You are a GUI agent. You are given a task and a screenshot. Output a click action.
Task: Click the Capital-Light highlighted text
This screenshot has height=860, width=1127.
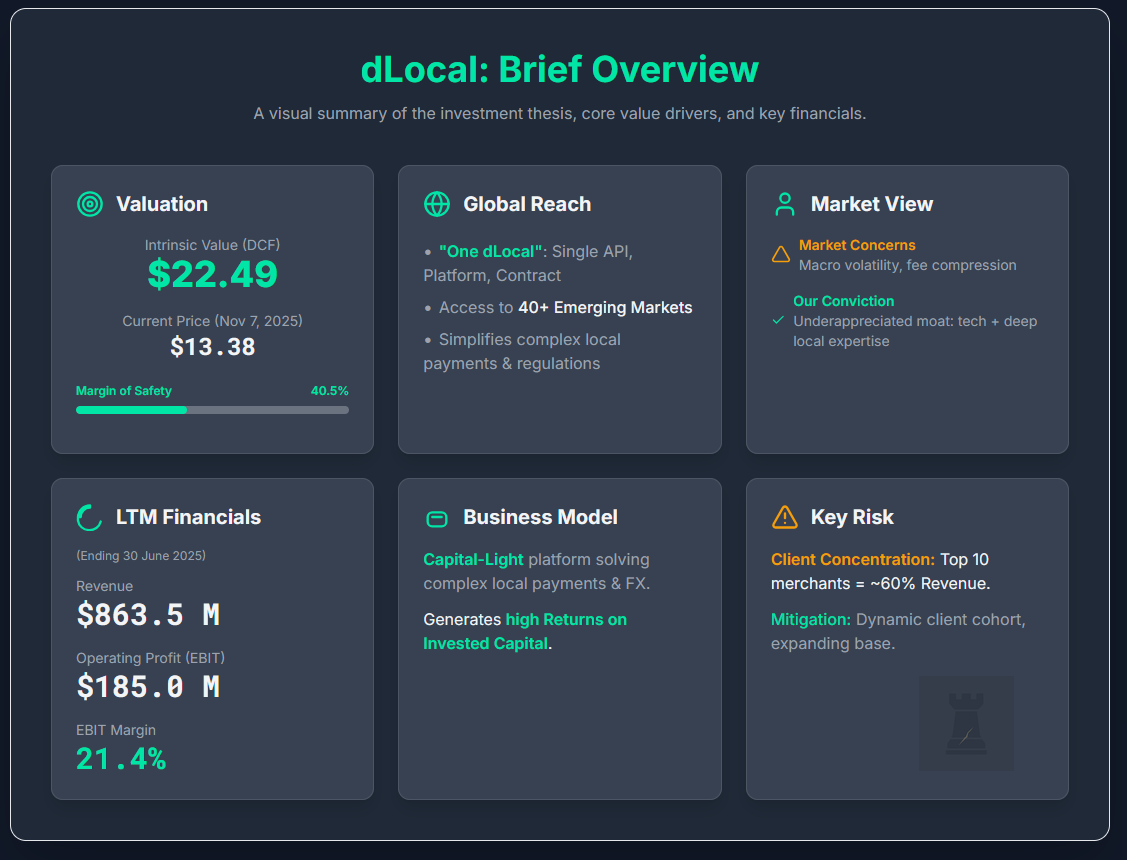click(x=473, y=560)
